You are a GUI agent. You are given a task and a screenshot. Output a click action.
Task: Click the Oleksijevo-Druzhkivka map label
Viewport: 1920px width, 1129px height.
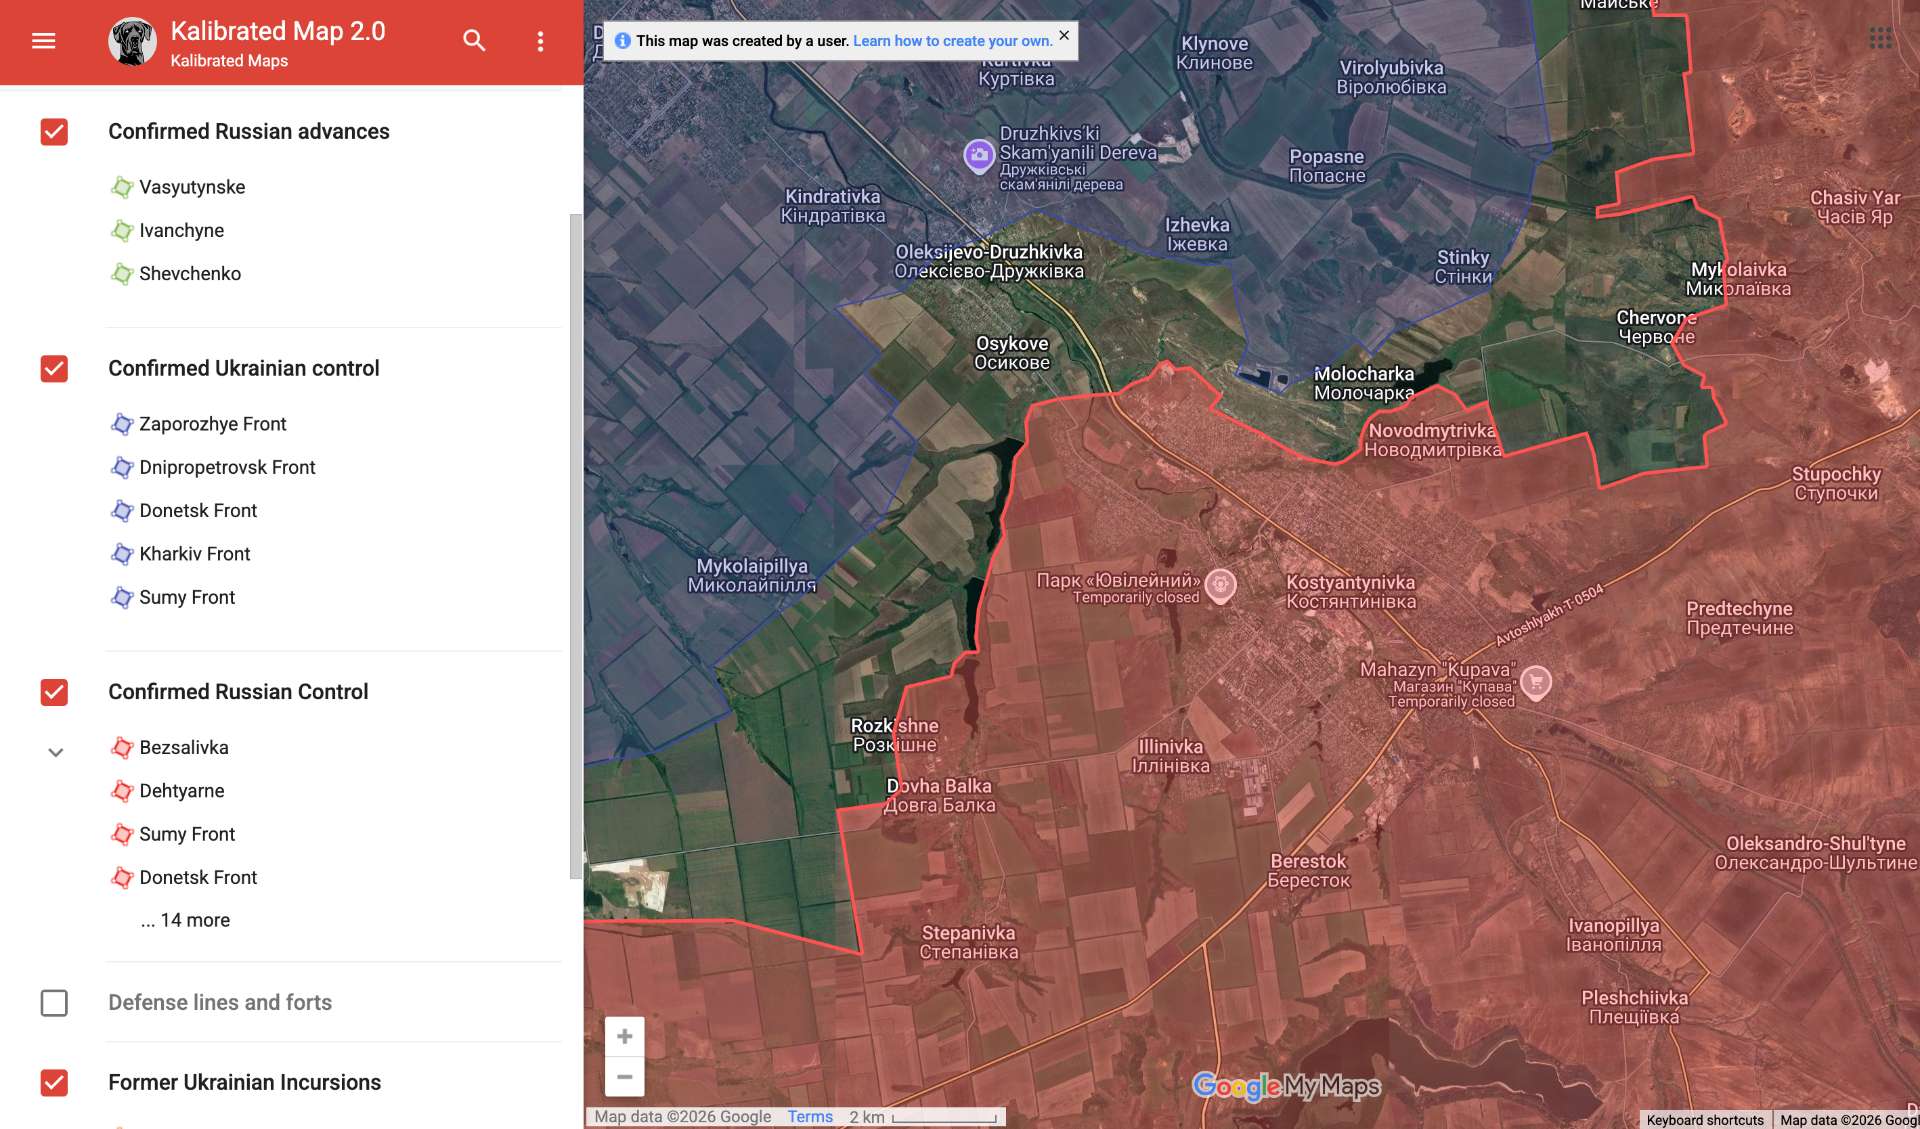click(x=989, y=261)
